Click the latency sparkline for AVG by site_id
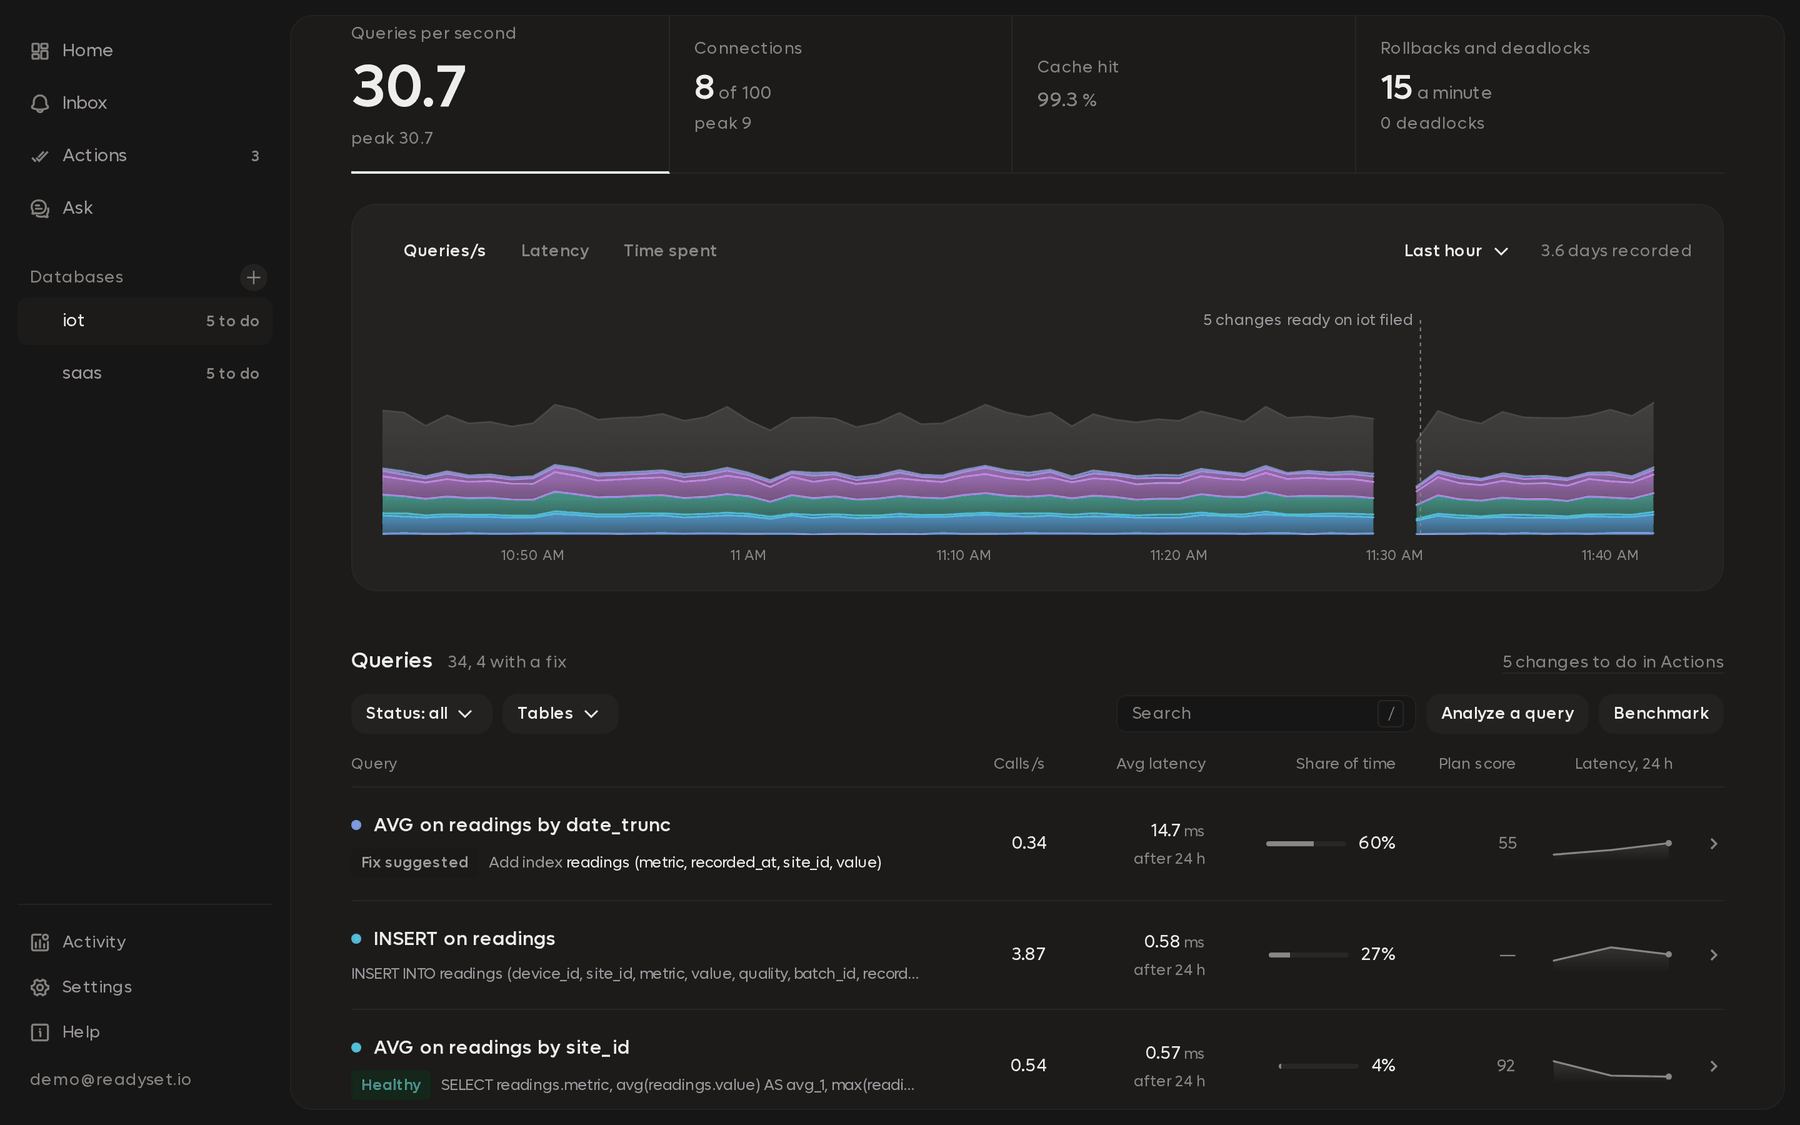Image resolution: width=1800 pixels, height=1125 pixels. 1611,1068
